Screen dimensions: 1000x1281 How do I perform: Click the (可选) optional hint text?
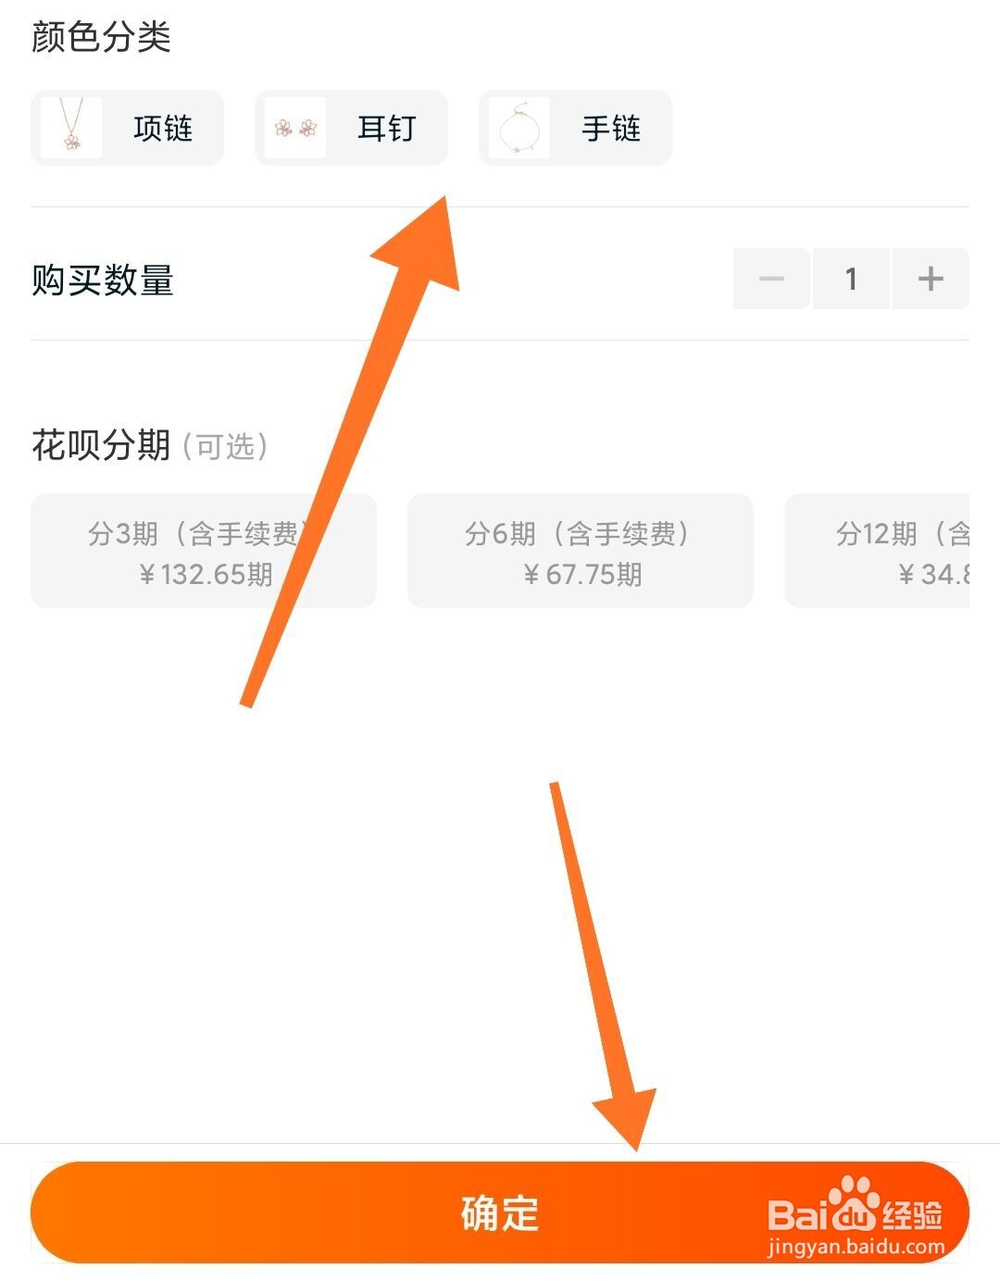pos(226,446)
